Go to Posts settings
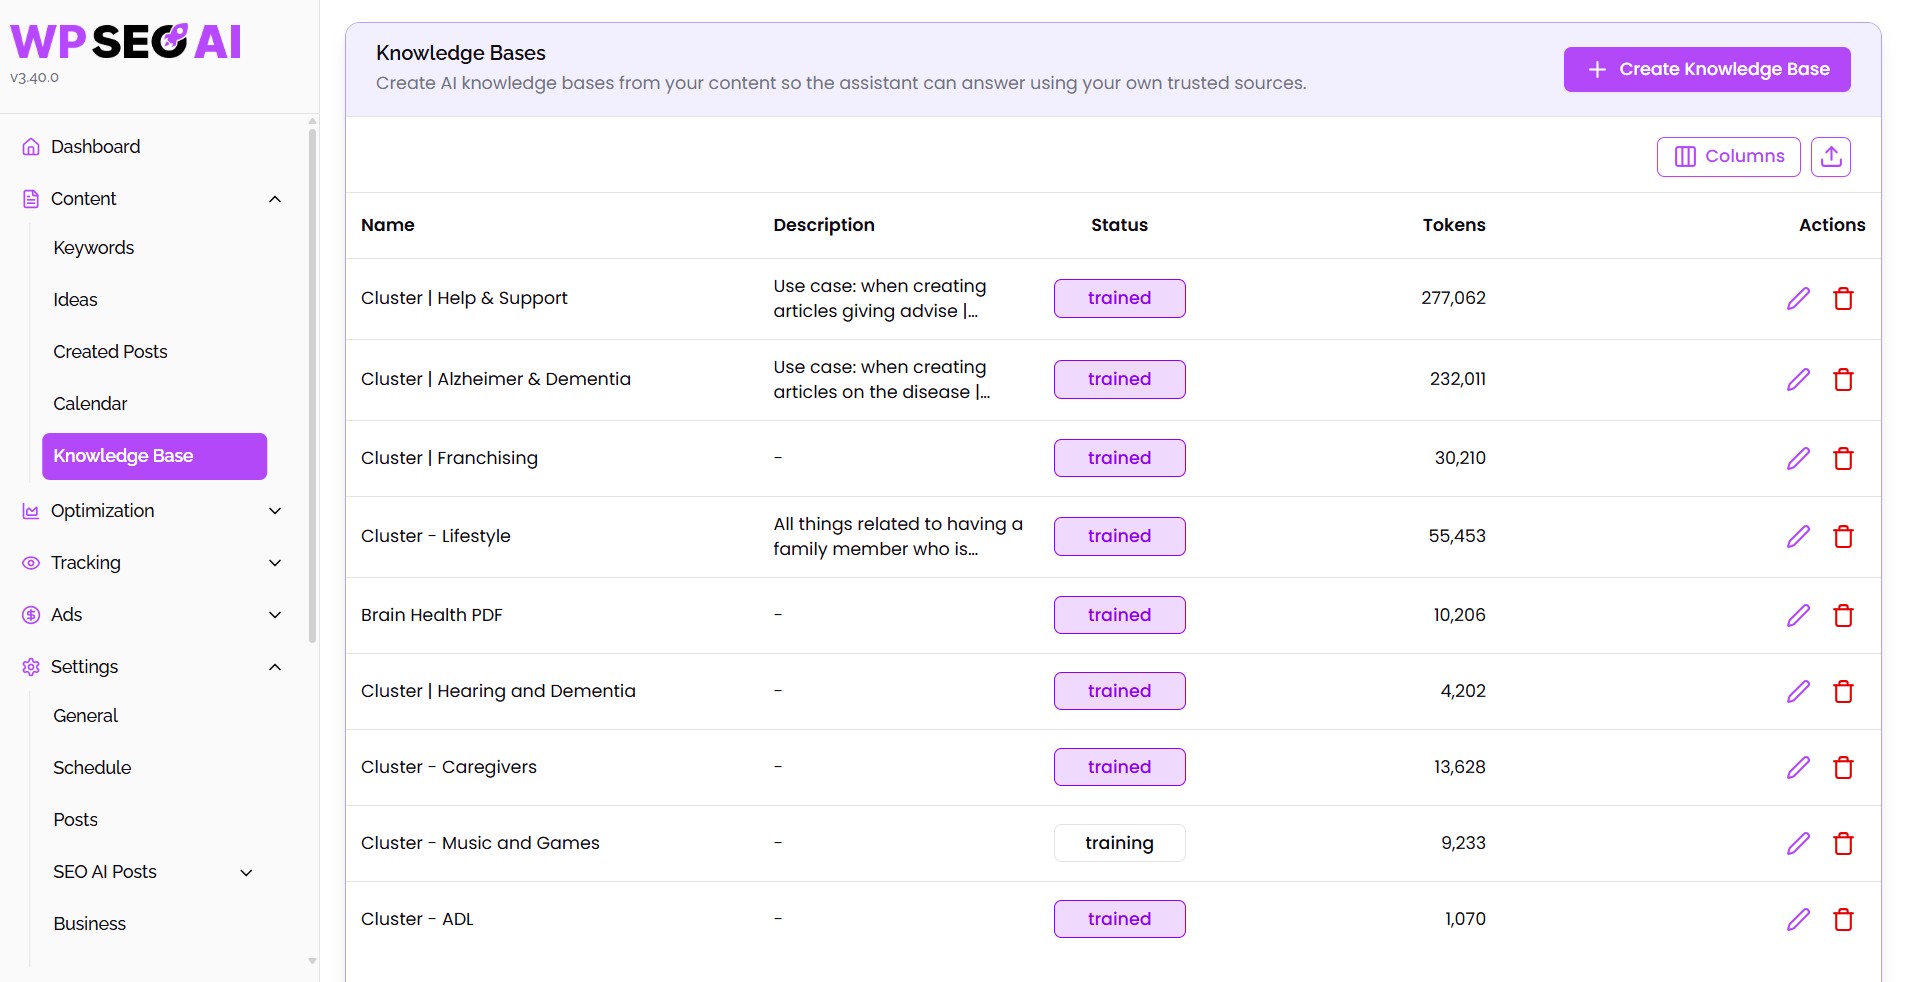Screen dimensions: 1906x982 click(x=75, y=820)
